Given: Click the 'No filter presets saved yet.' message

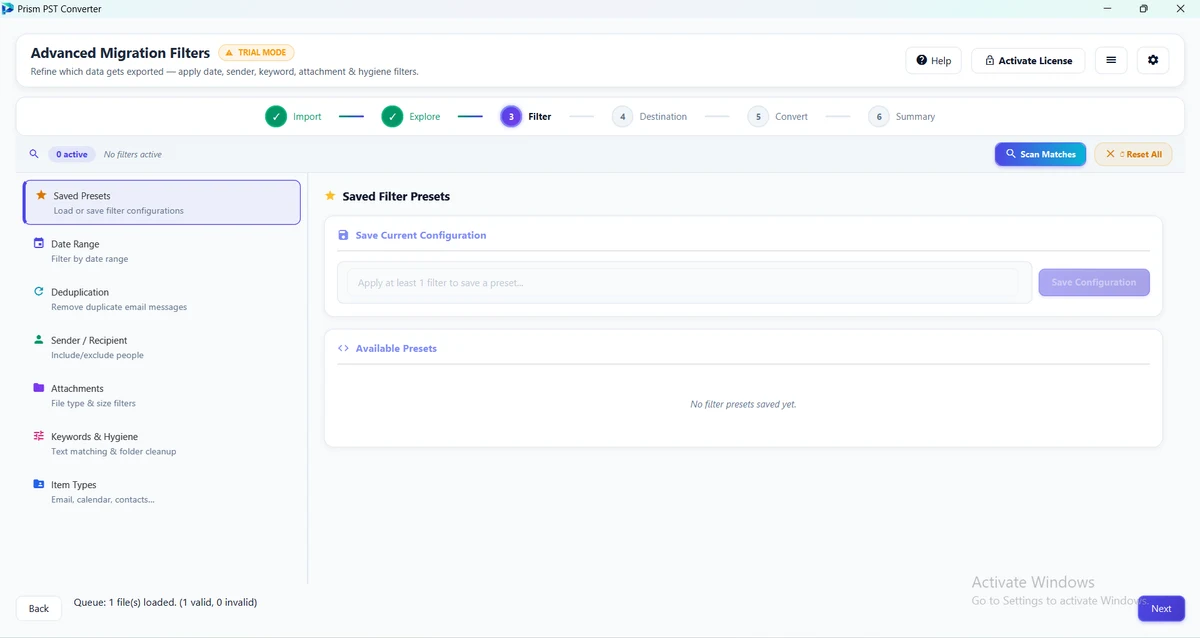Looking at the screenshot, I should tap(743, 404).
